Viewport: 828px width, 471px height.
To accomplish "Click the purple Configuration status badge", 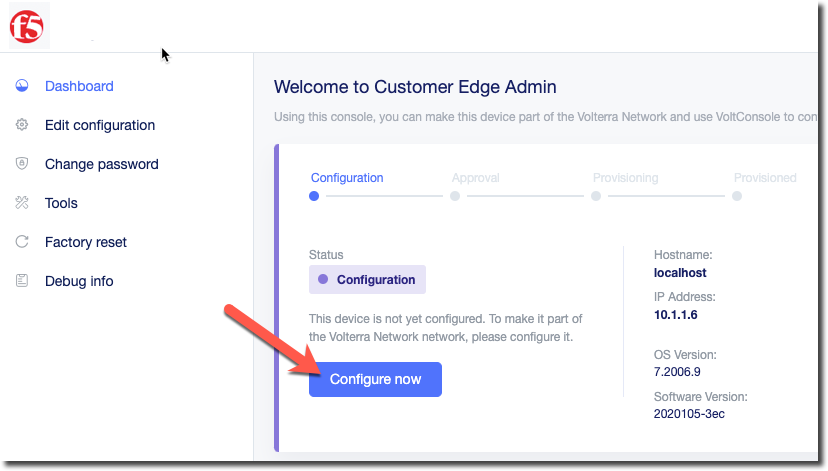I will pos(367,280).
